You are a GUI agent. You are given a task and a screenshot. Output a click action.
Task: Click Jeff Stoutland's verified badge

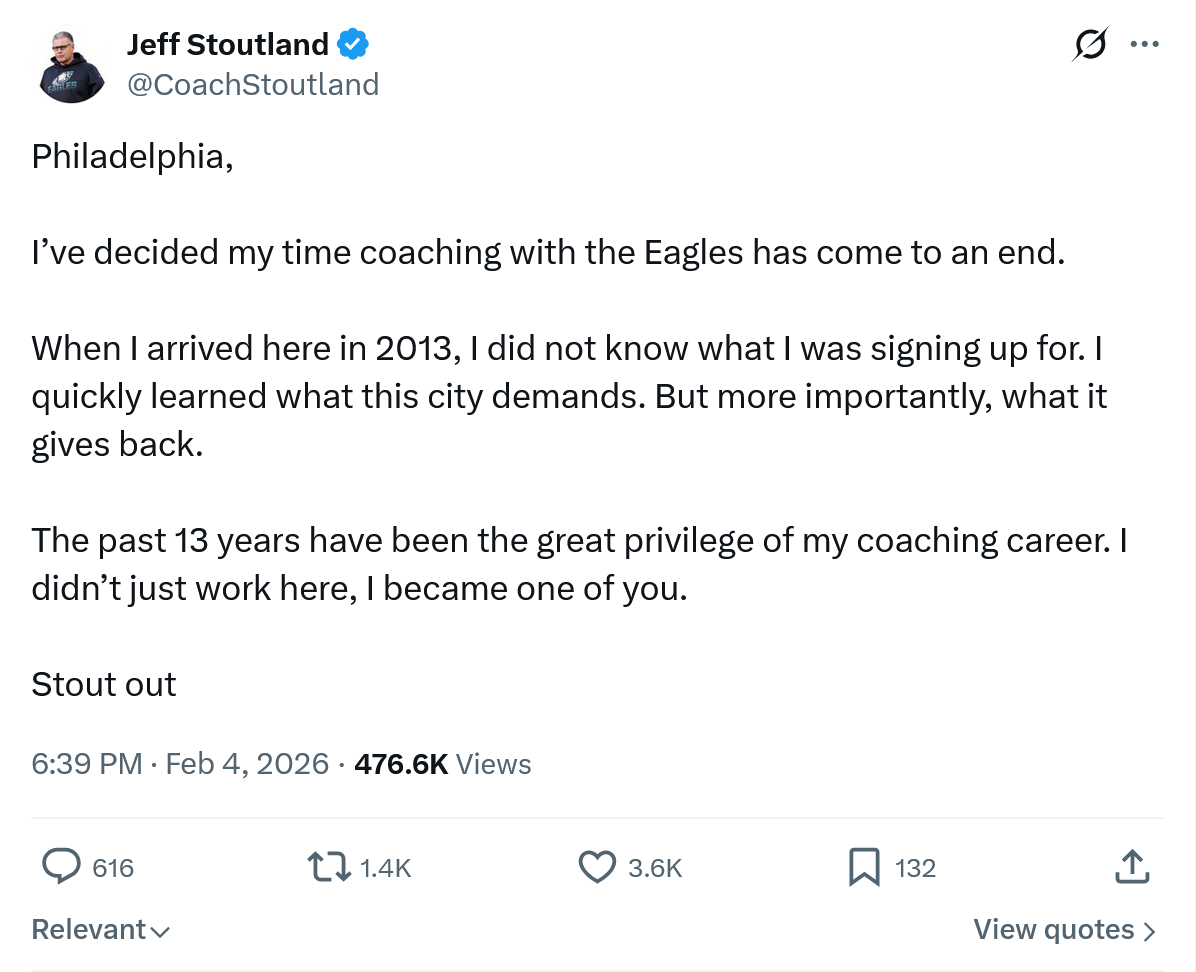click(x=350, y=43)
